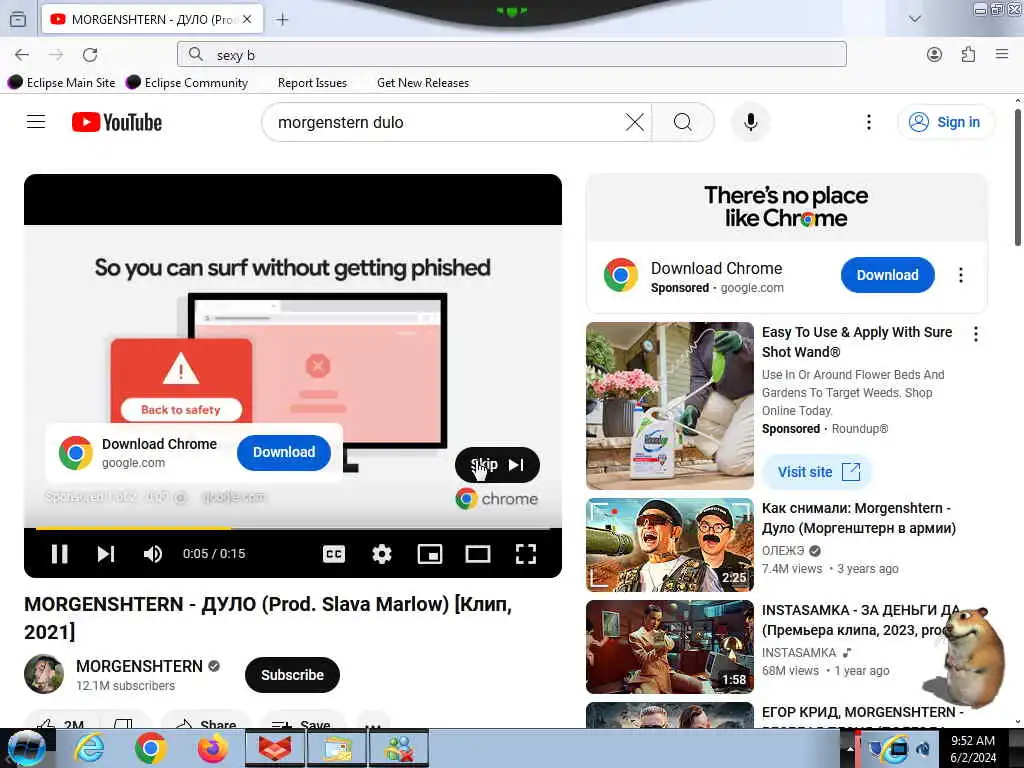Open MORGENSHTERN channel avatar

point(44,674)
